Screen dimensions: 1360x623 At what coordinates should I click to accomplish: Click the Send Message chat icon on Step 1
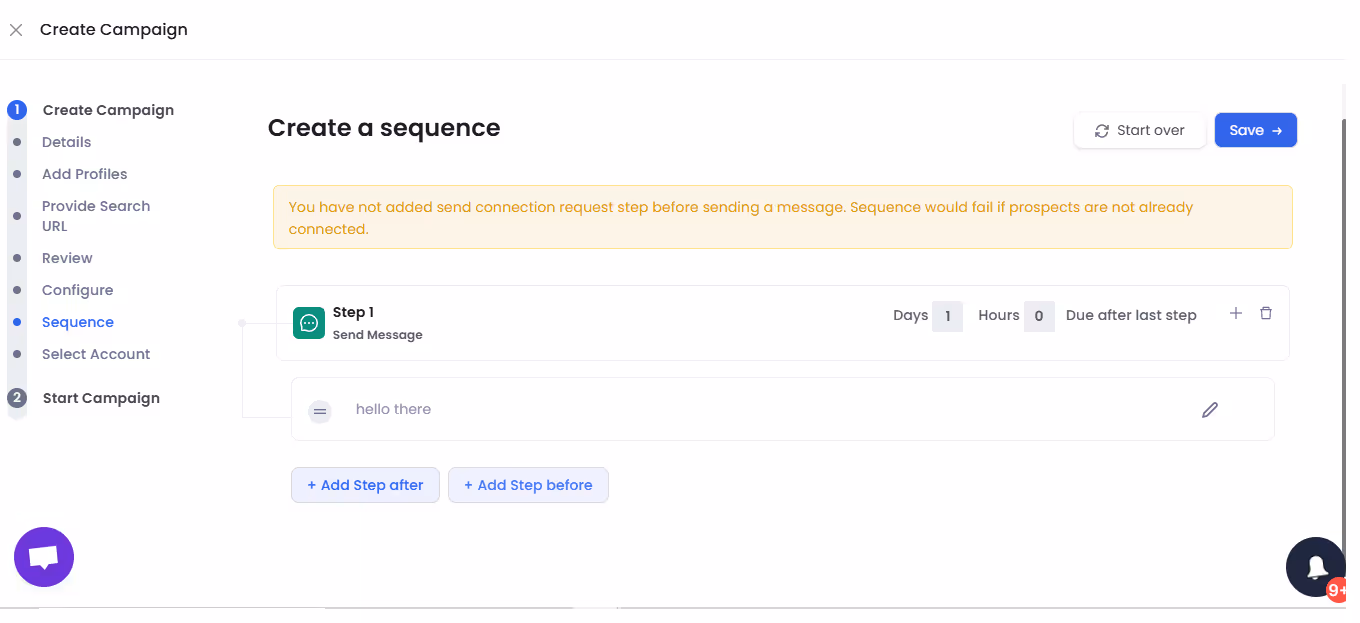coord(308,323)
